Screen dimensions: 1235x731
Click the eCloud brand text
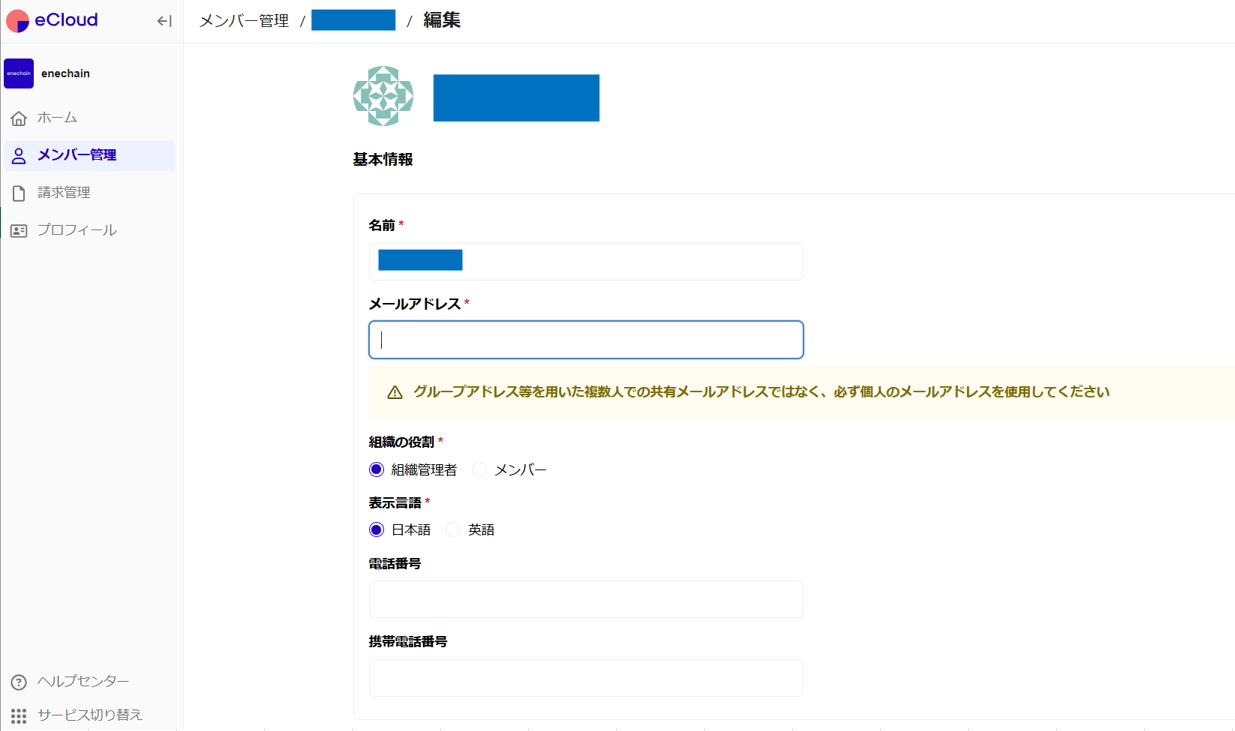point(66,20)
